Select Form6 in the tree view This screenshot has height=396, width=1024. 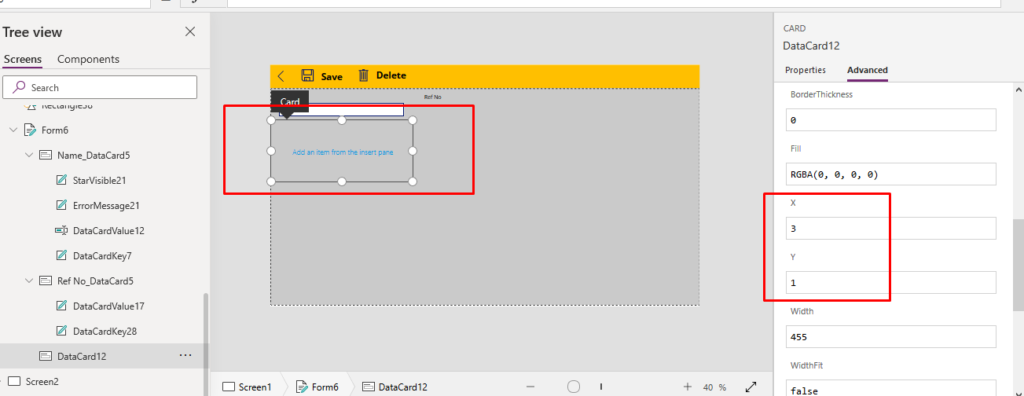(x=55, y=130)
